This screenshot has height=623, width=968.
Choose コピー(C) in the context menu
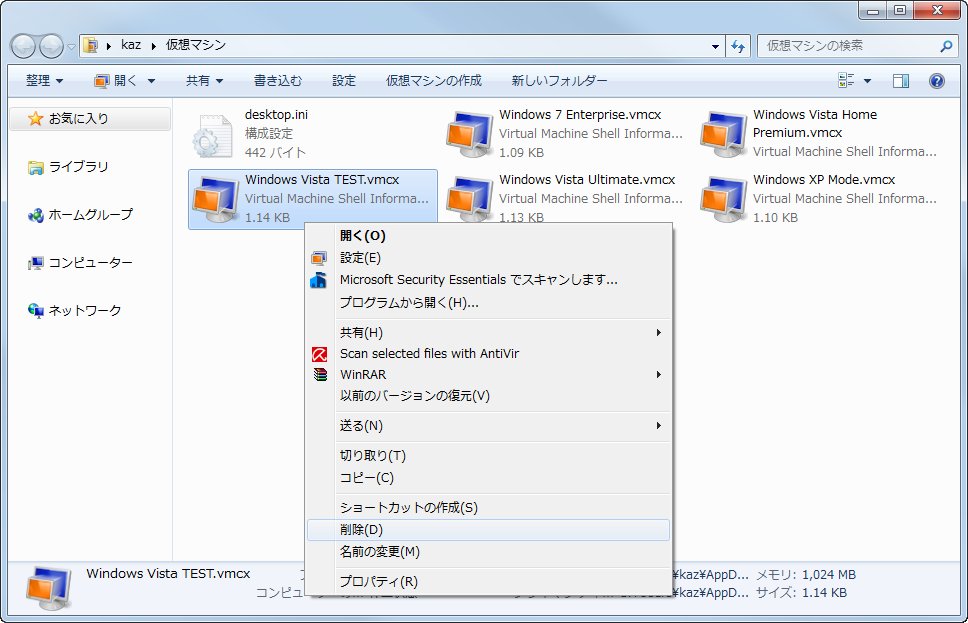click(488, 478)
